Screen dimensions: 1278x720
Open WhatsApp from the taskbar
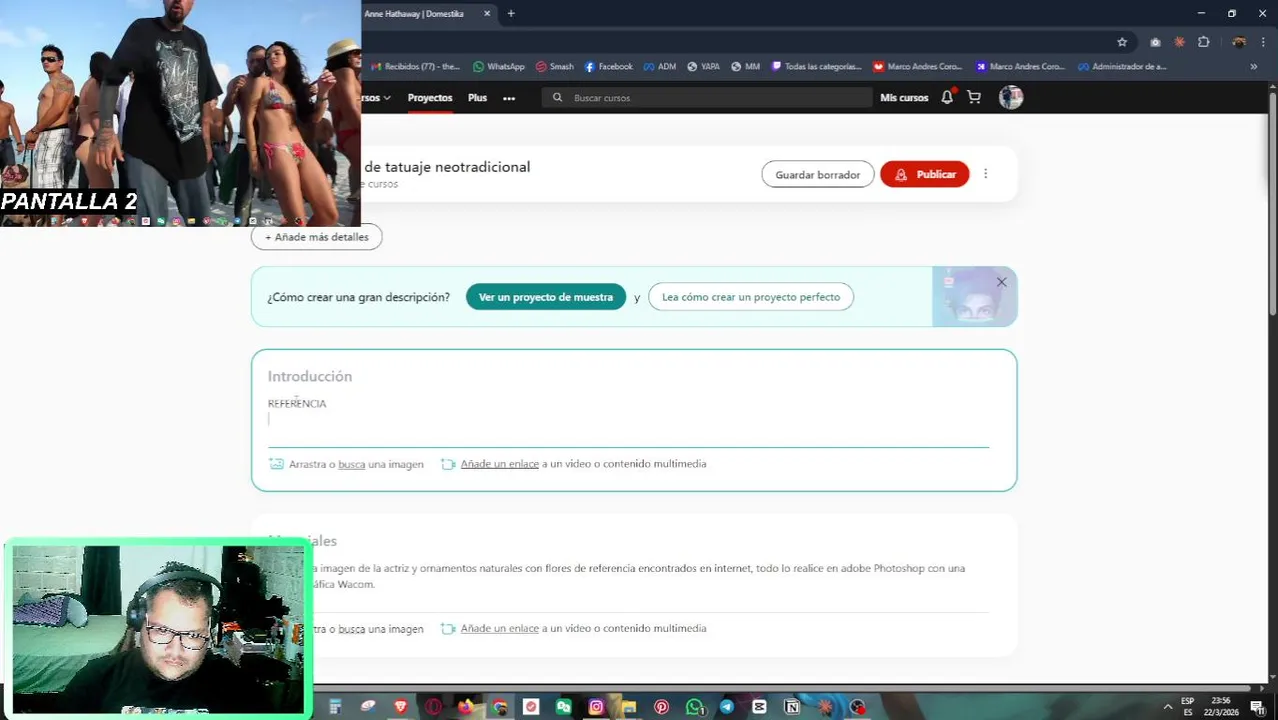[x=695, y=707]
